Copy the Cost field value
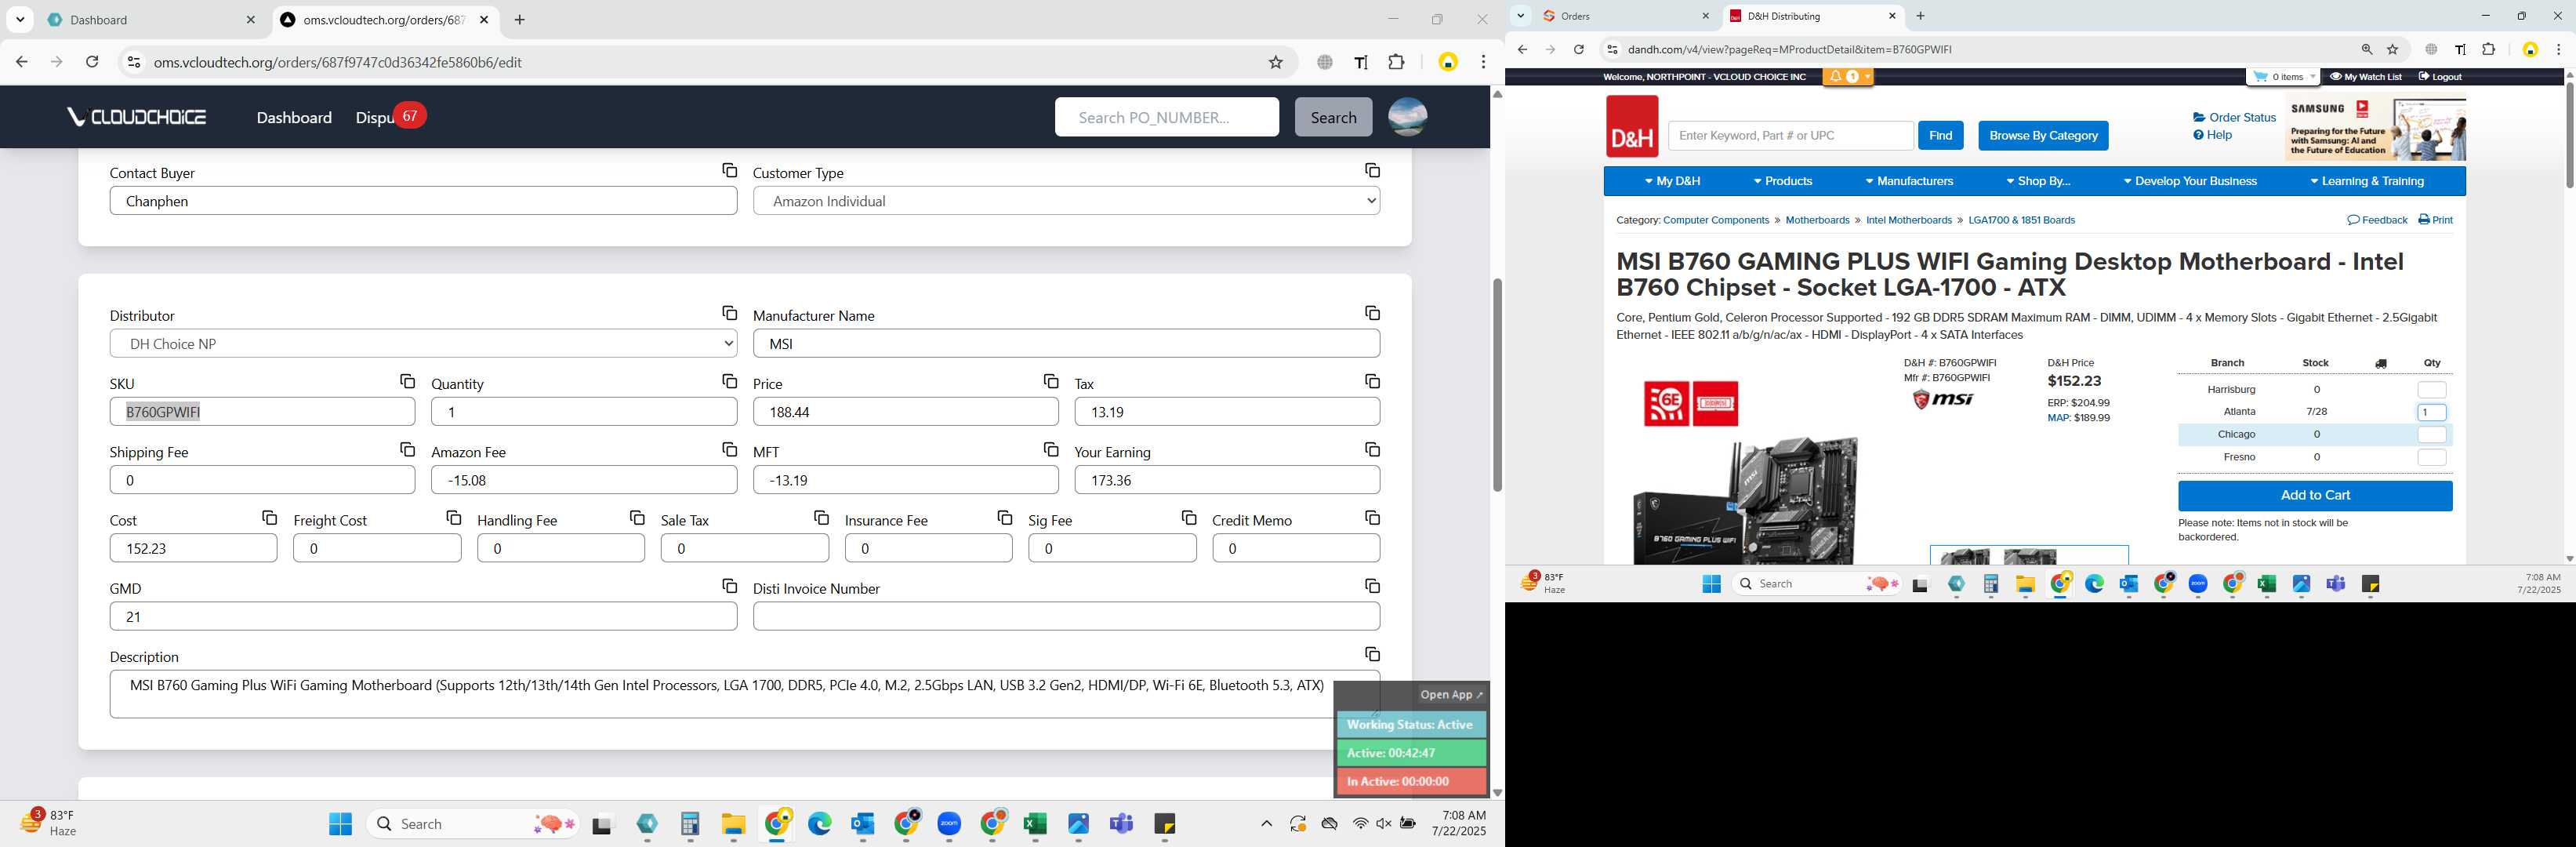Screen dimensions: 2576x847 pyautogui.click(x=269, y=518)
